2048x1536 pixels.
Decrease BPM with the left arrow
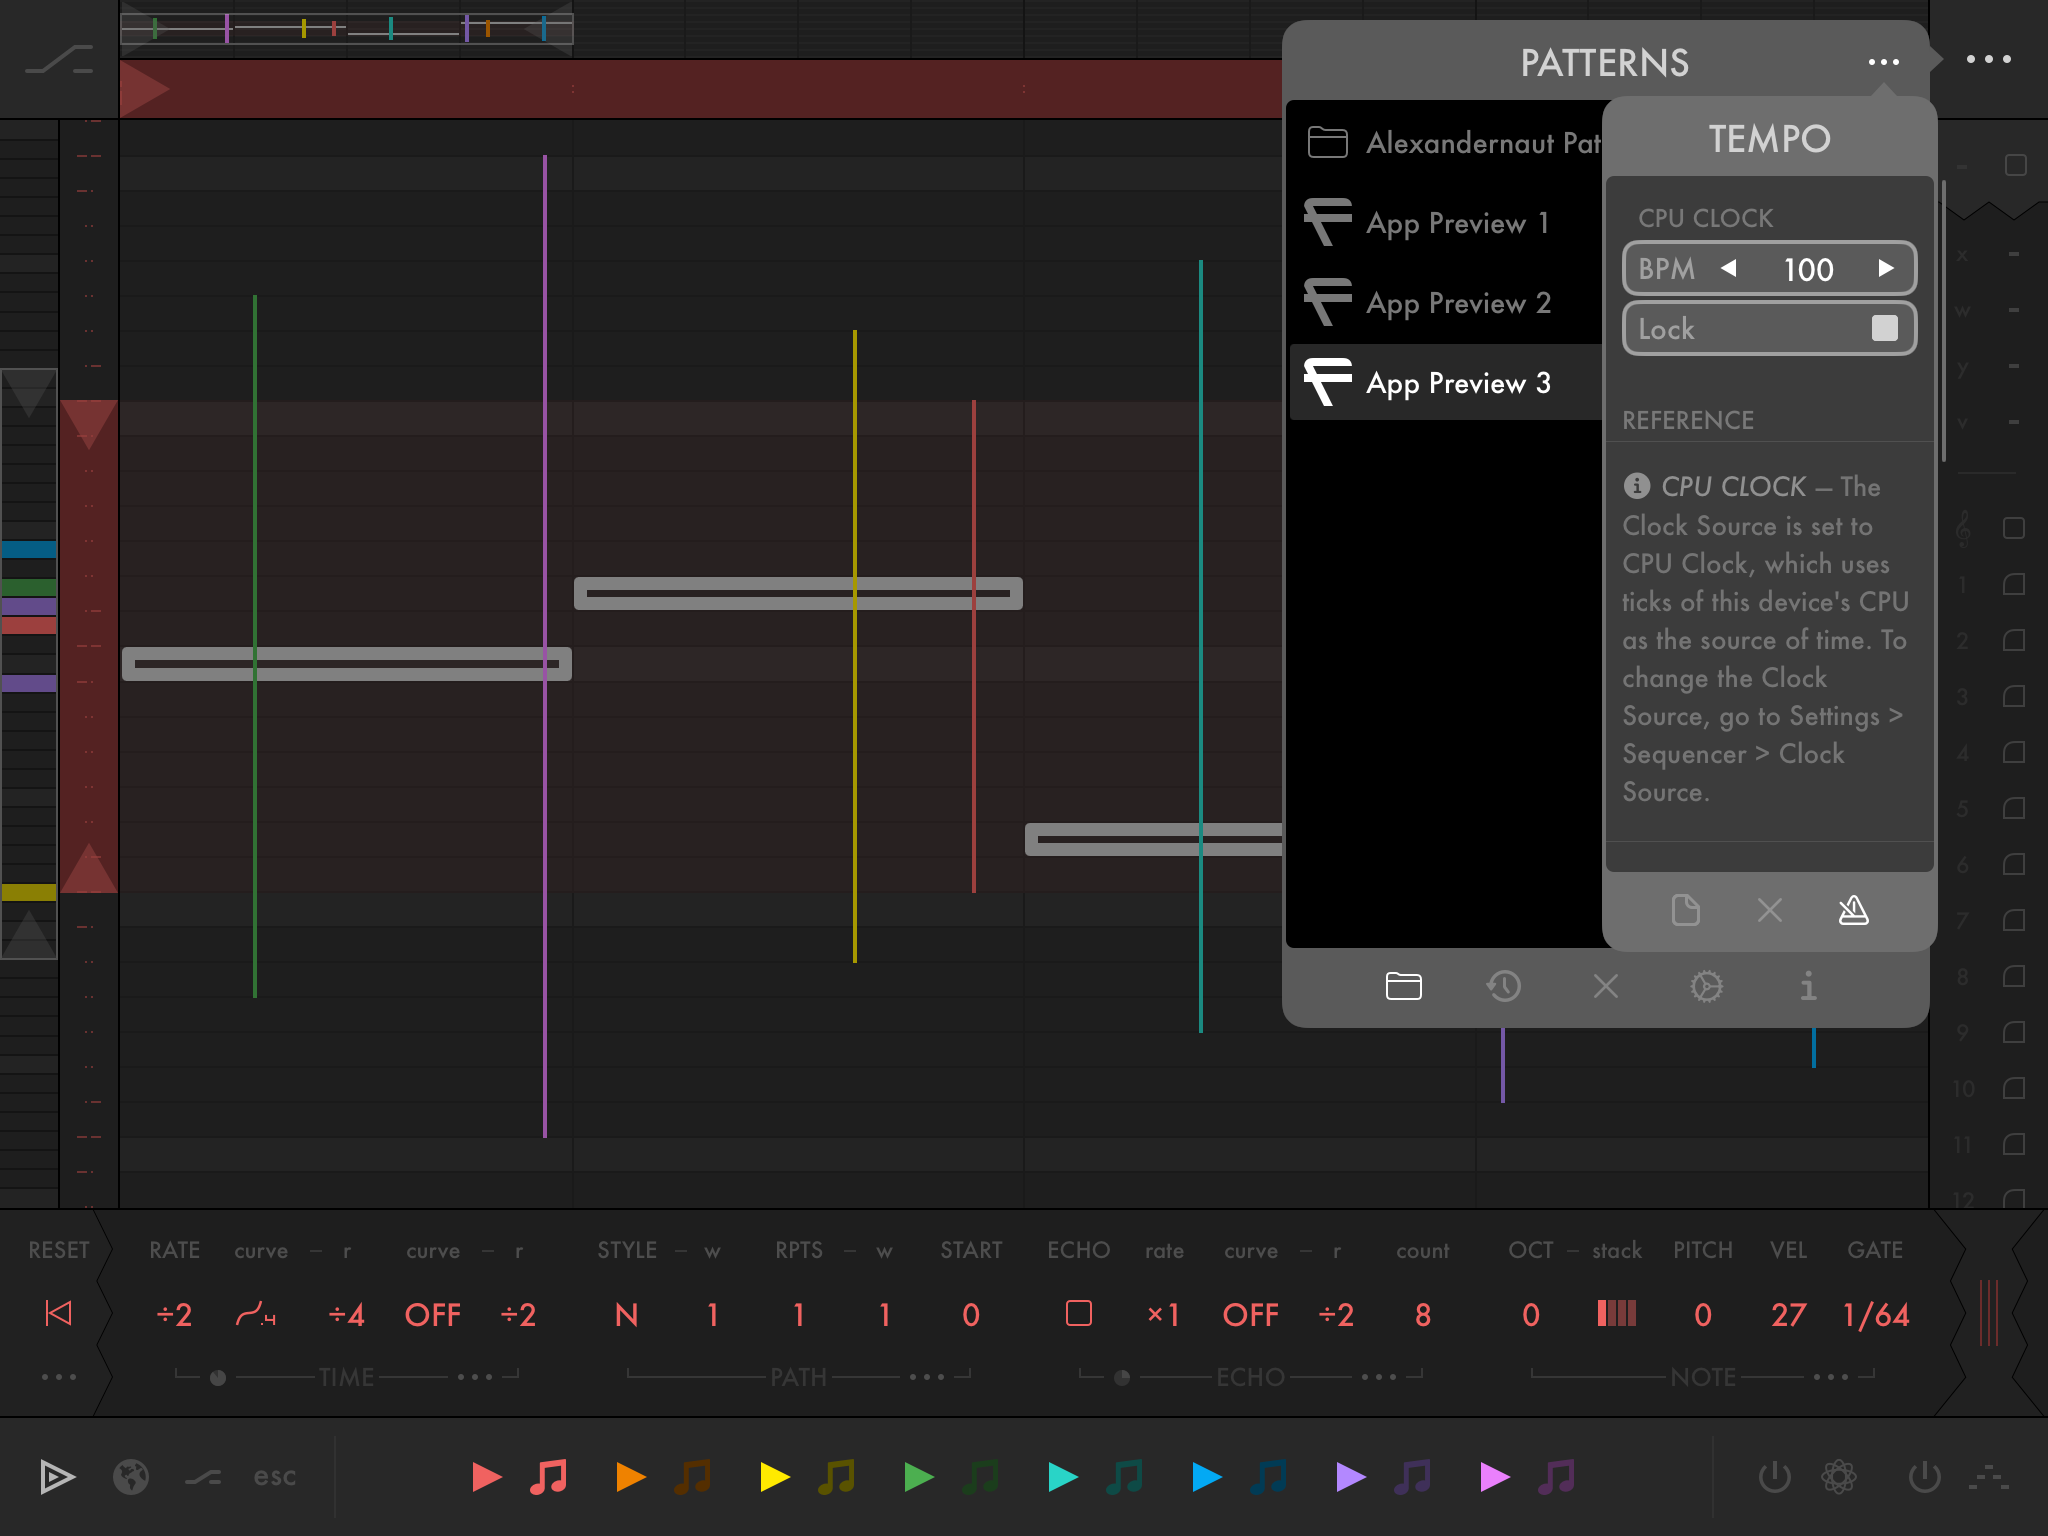[1729, 268]
